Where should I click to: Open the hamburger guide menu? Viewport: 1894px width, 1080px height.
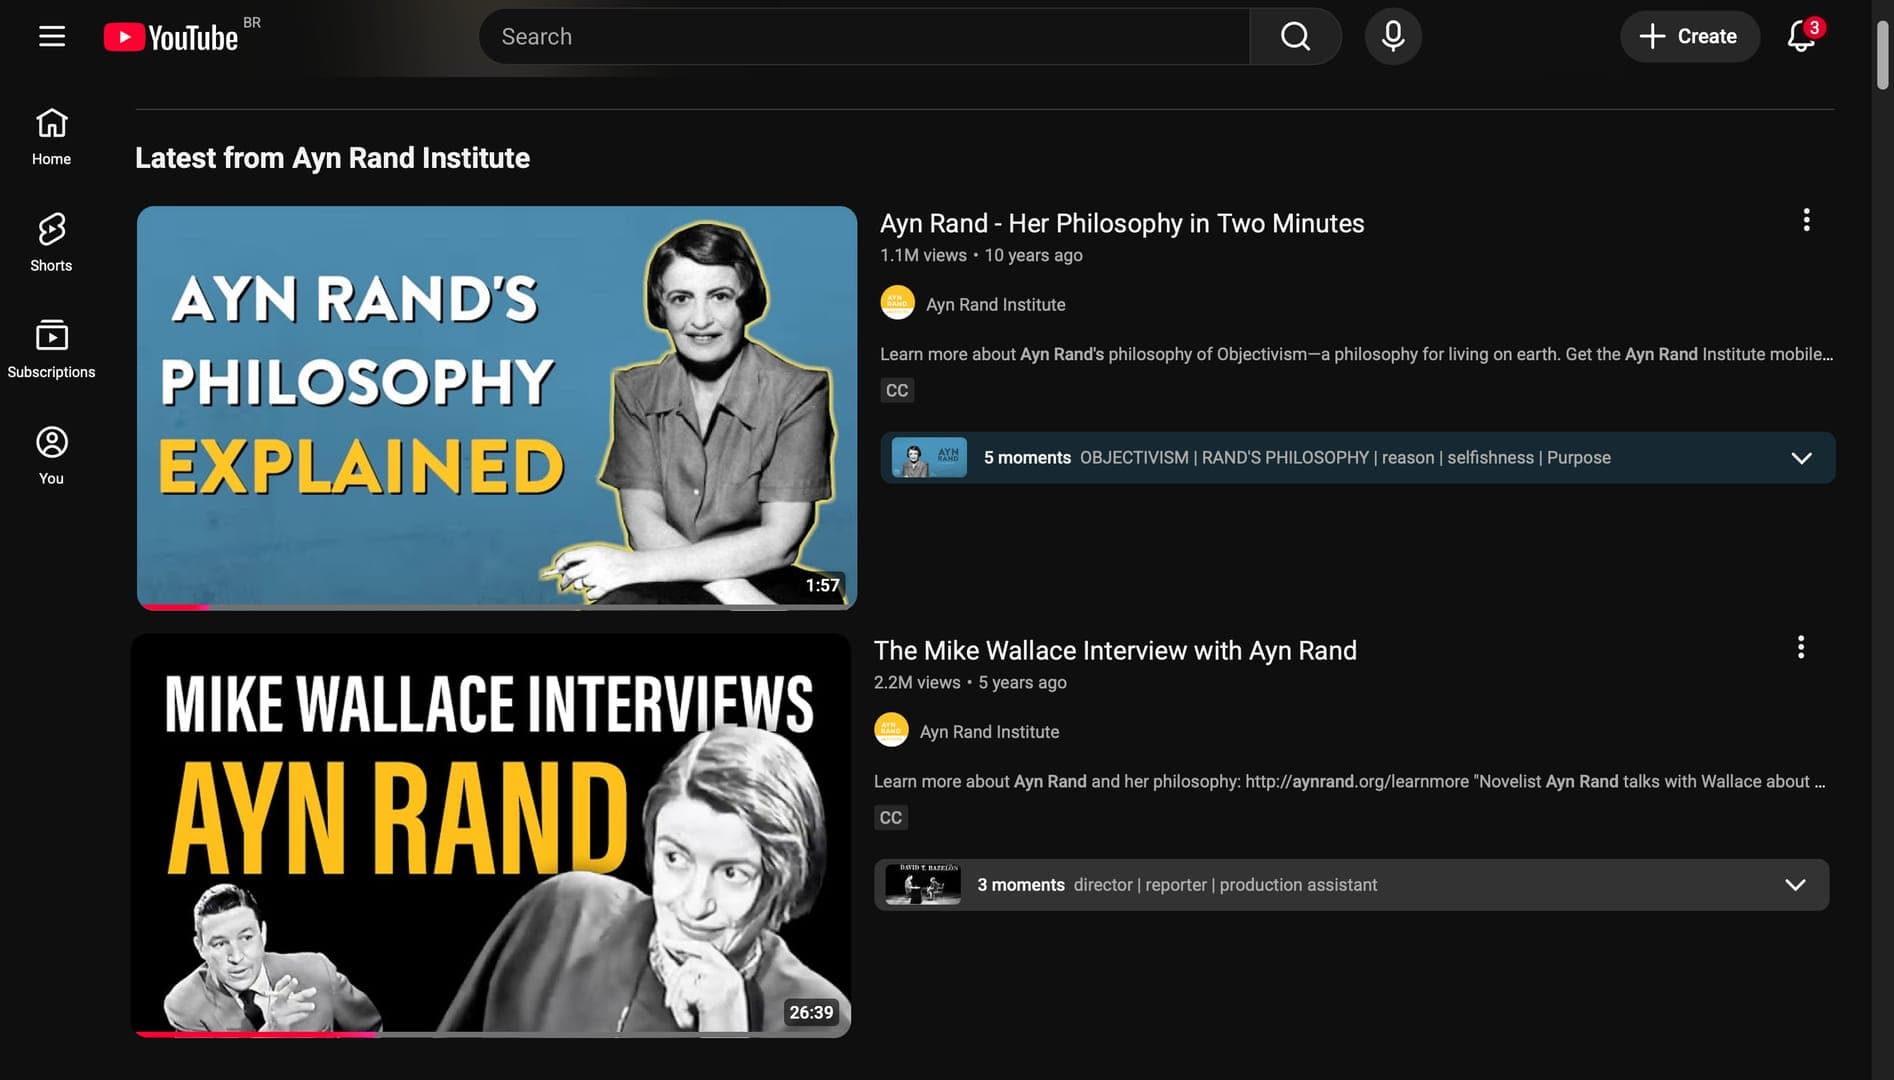point(52,37)
